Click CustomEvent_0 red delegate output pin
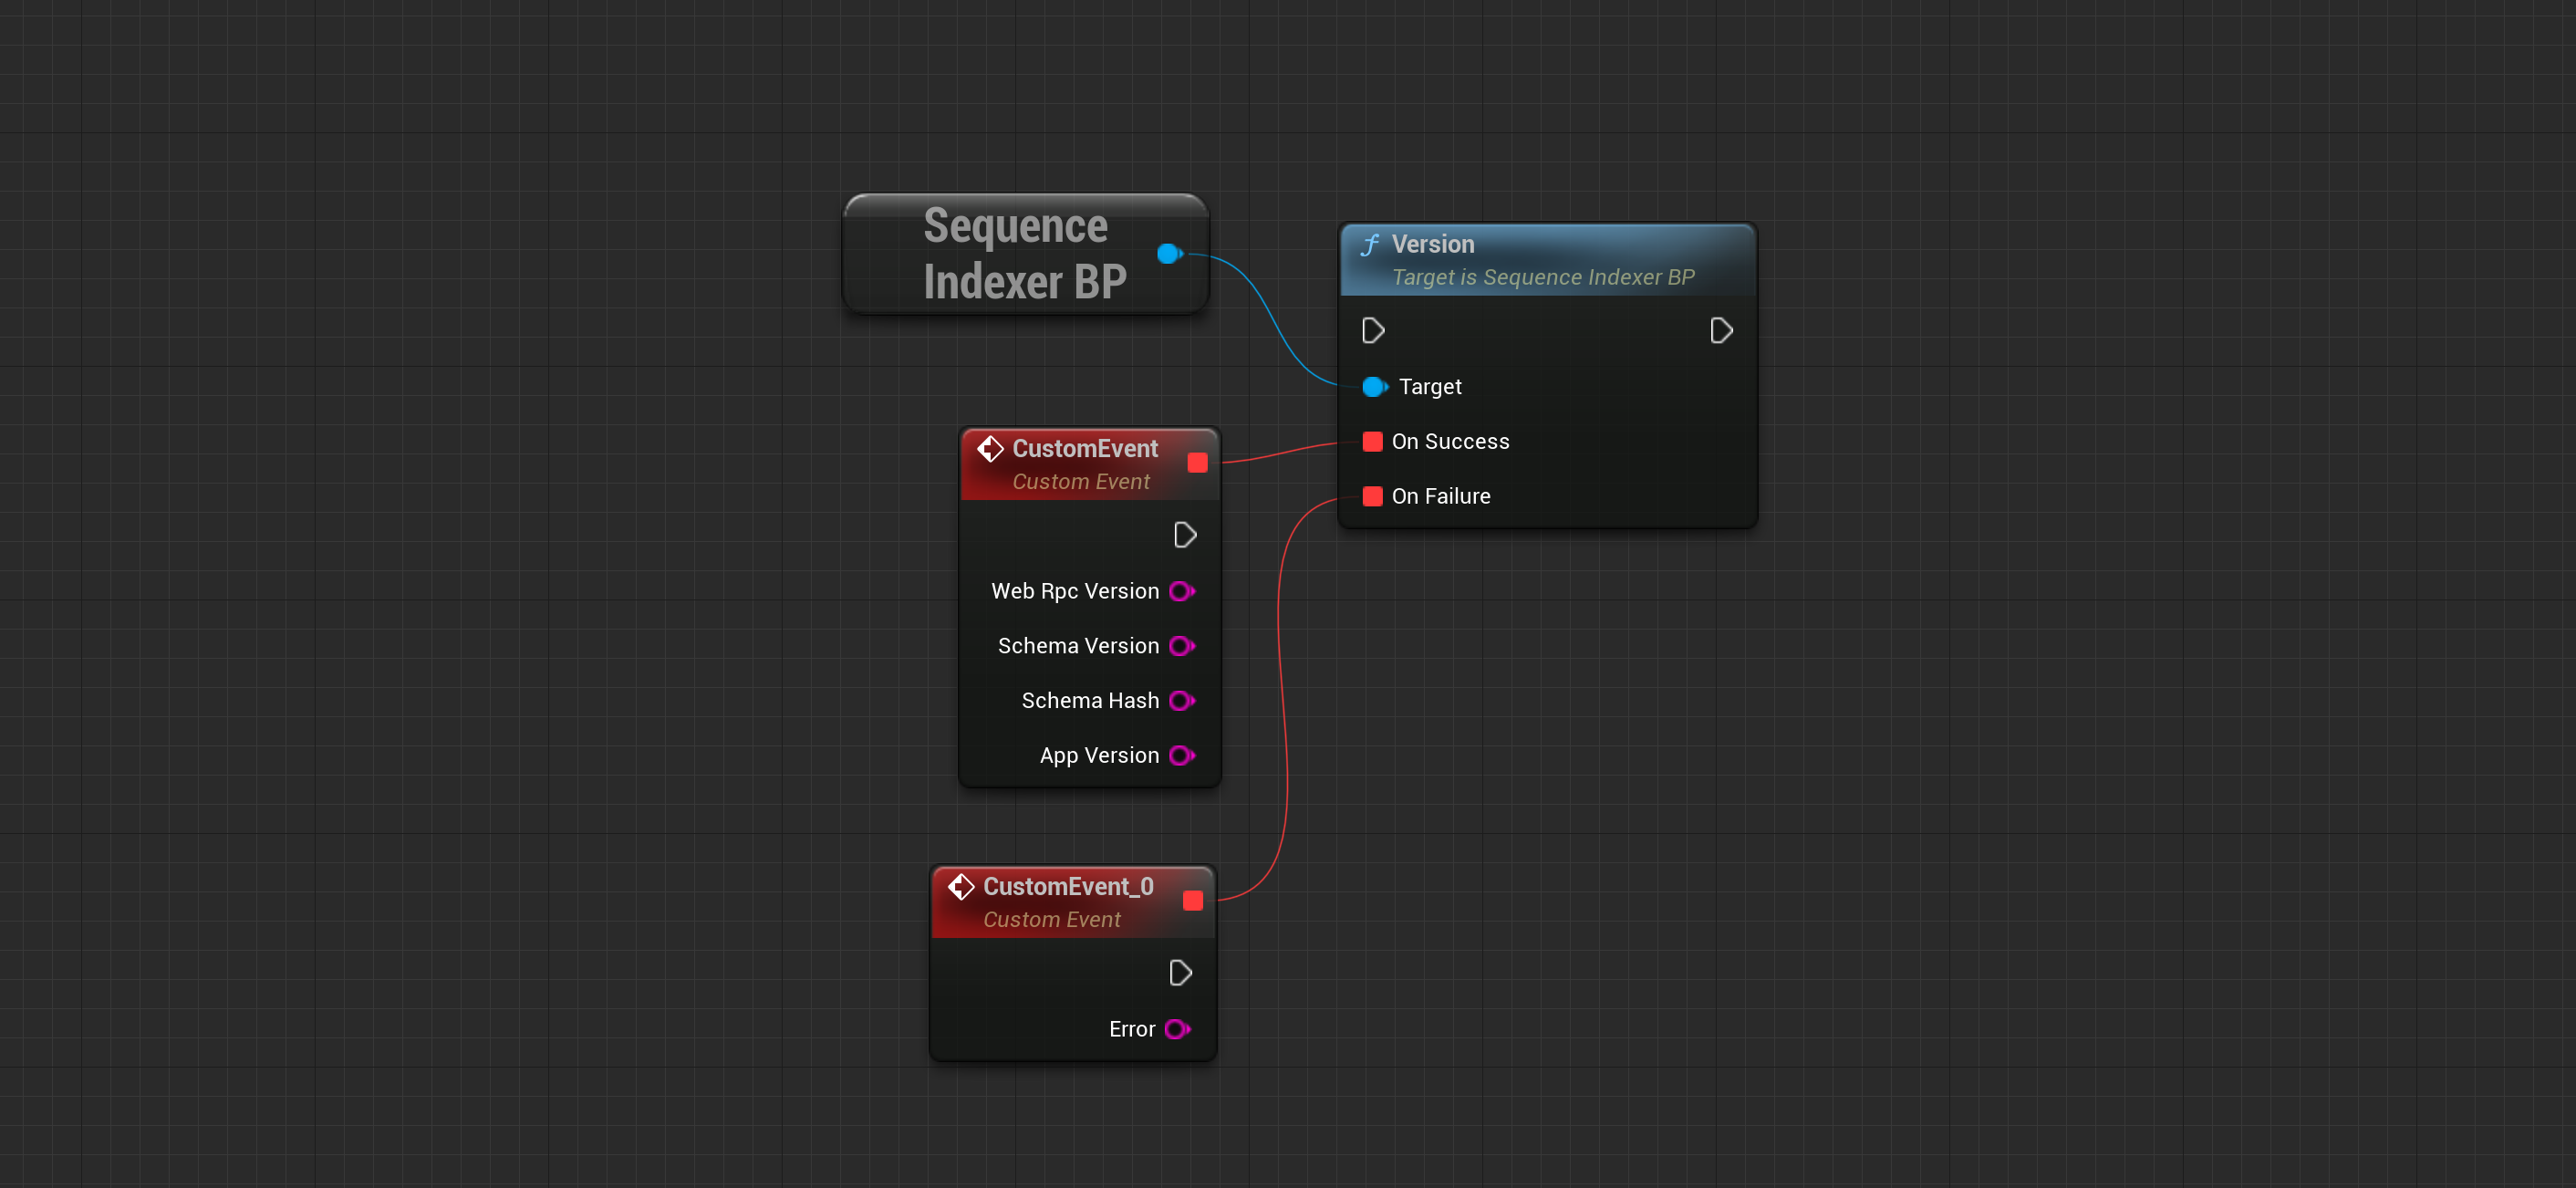The image size is (2576, 1188). tap(1192, 901)
